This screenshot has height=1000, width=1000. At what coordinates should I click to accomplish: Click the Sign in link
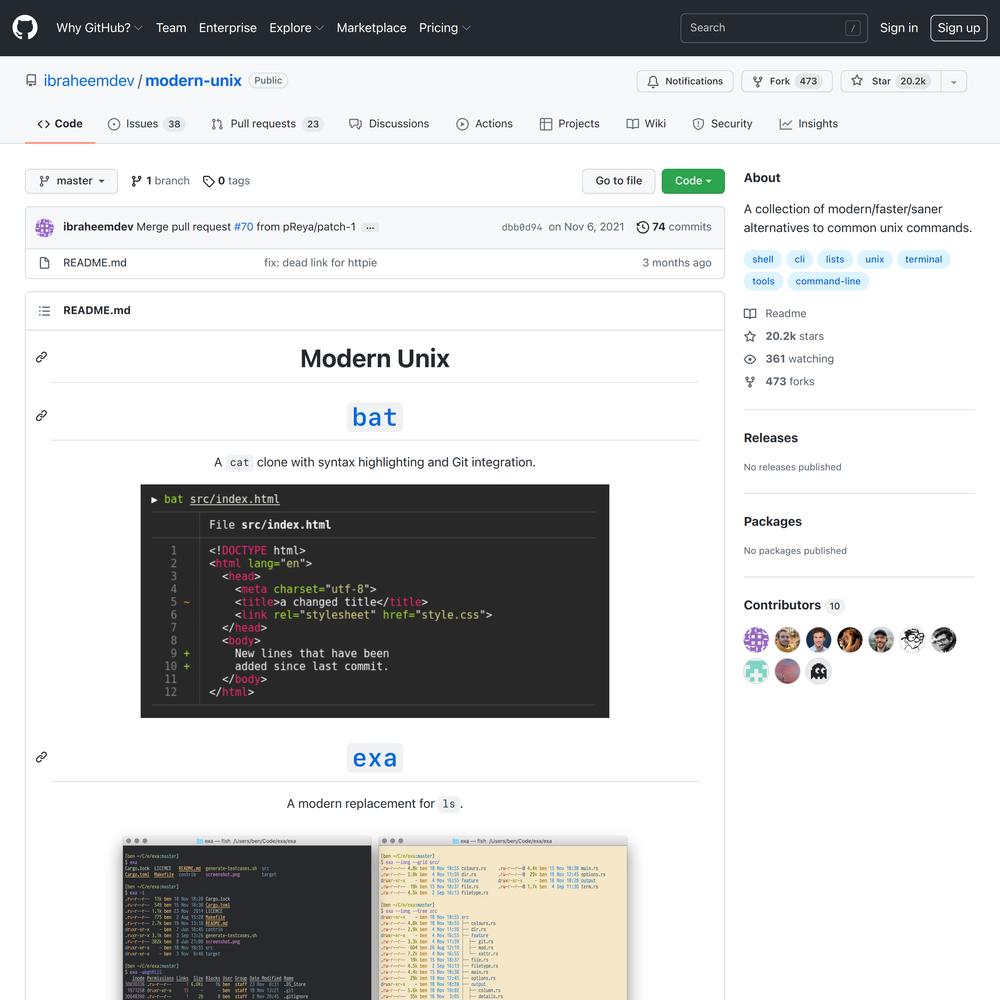pyautogui.click(x=899, y=28)
